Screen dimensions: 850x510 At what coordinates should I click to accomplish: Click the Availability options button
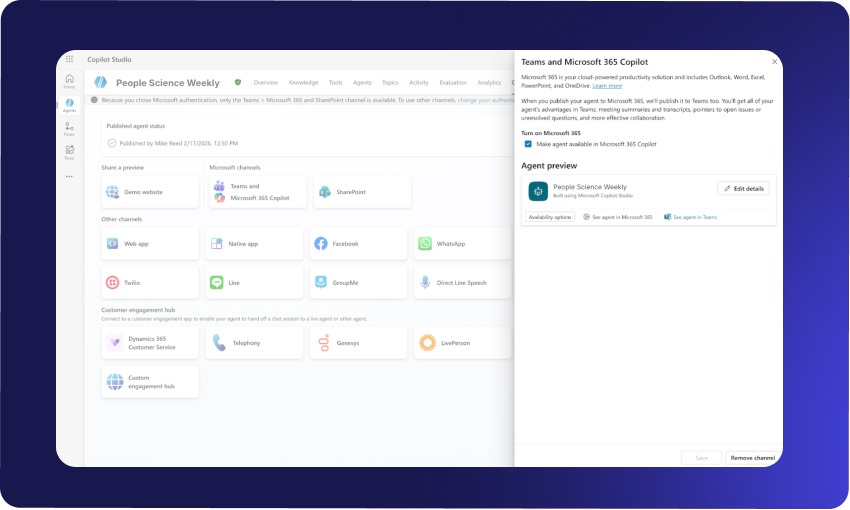pyautogui.click(x=549, y=217)
